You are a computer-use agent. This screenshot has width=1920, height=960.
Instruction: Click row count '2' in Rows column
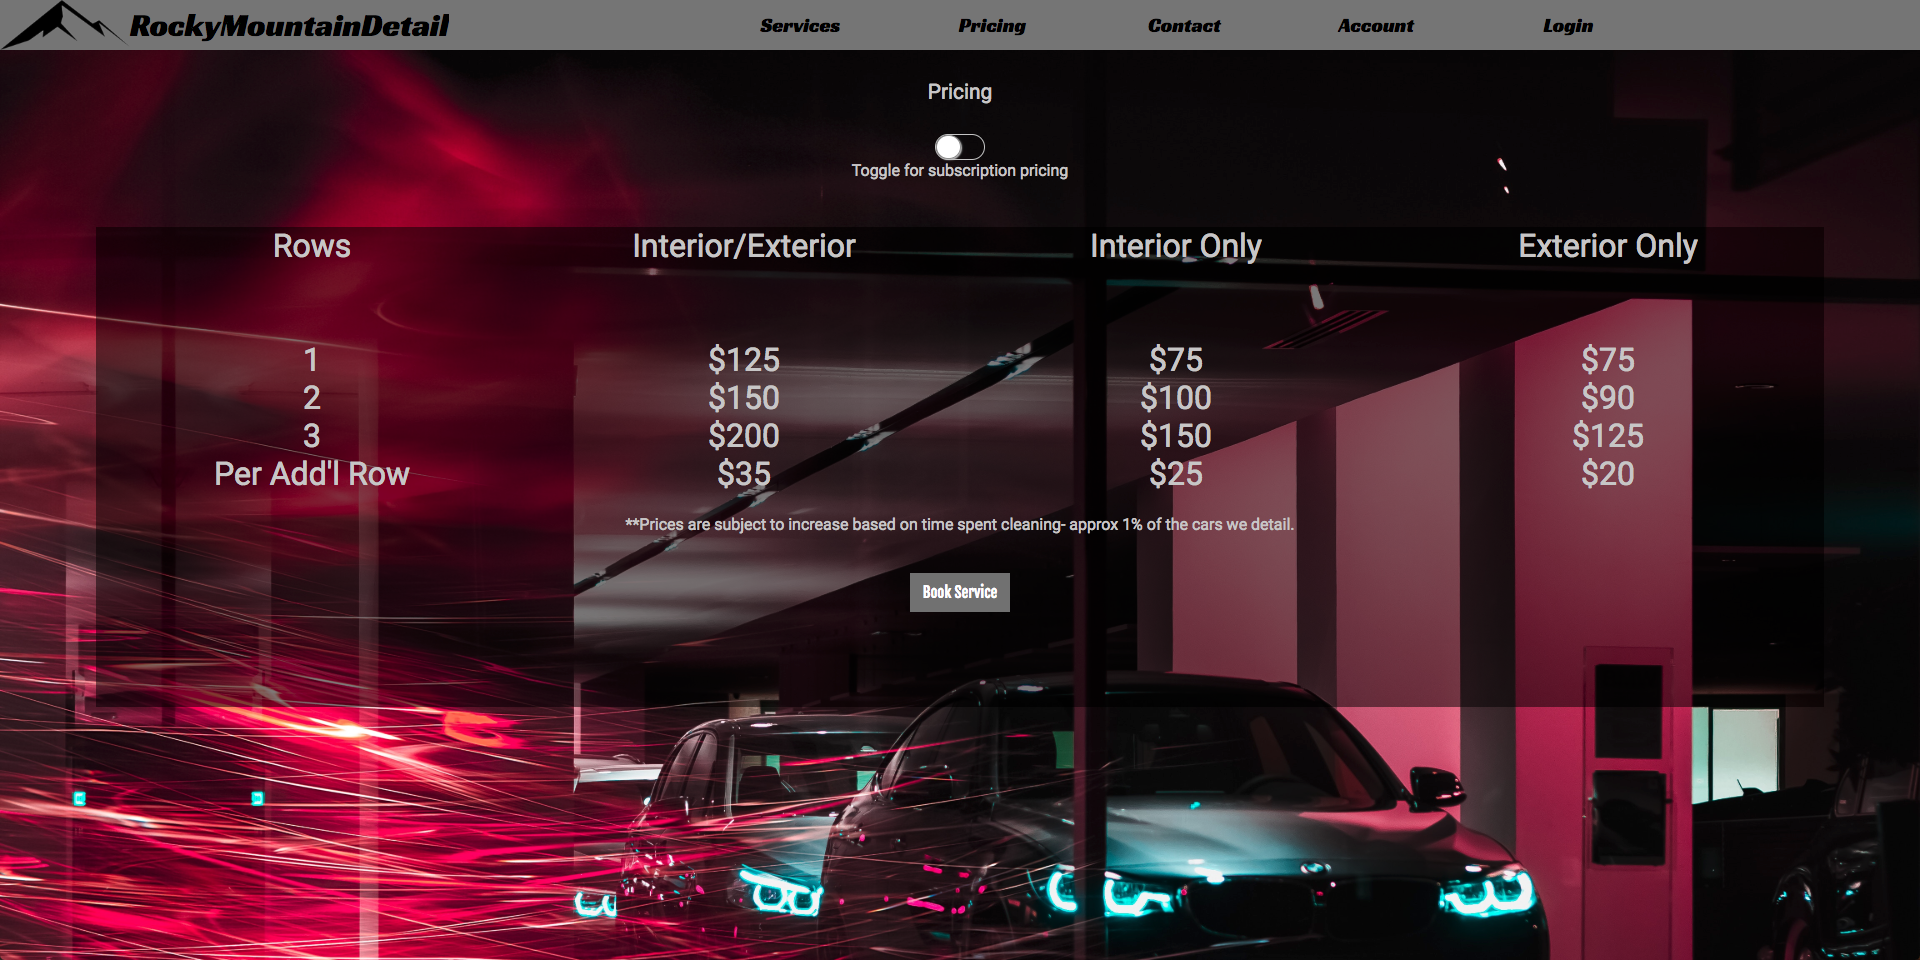(x=312, y=398)
